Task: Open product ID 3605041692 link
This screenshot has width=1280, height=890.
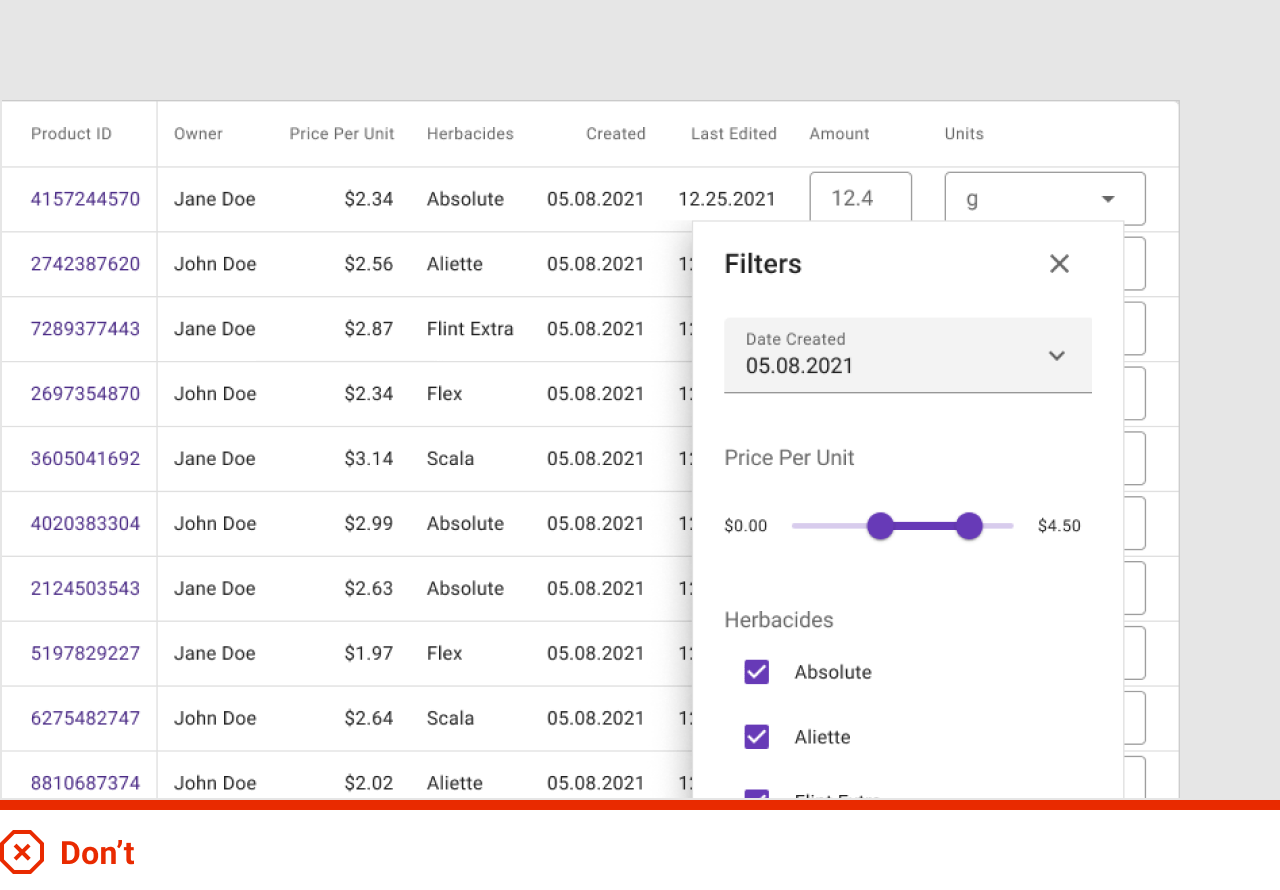Action: (85, 459)
